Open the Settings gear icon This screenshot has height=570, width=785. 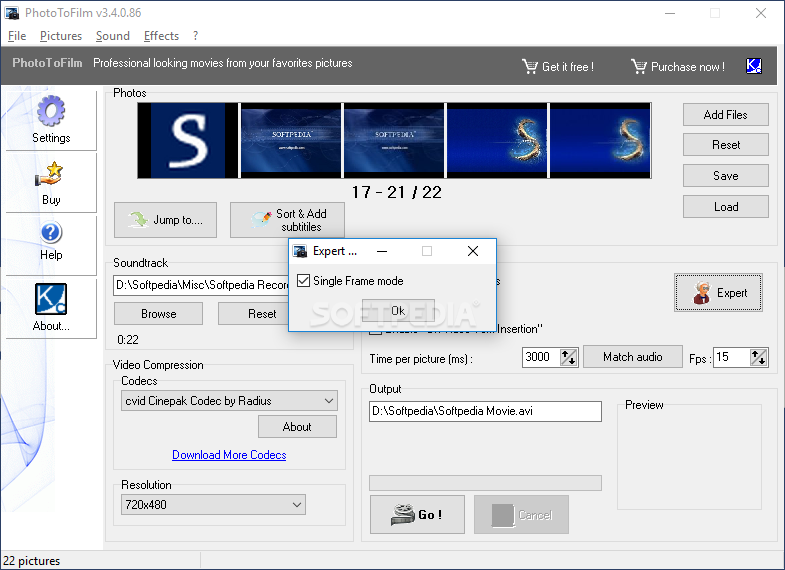[51, 111]
